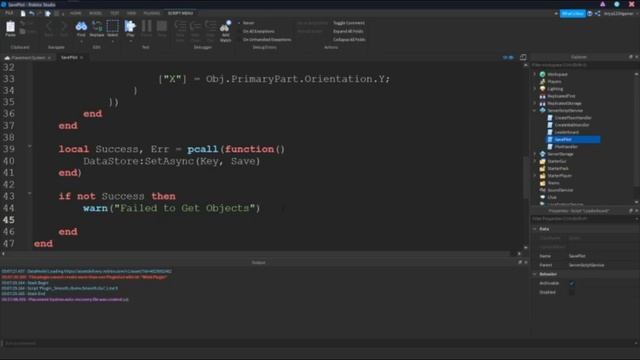
Task: Select SoundService in Explorer
Action: click(x=560, y=190)
